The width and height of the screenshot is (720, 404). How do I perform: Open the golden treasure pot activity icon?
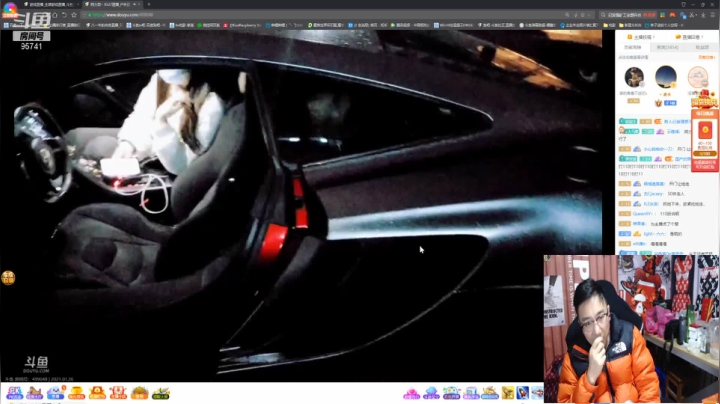coord(76,393)
